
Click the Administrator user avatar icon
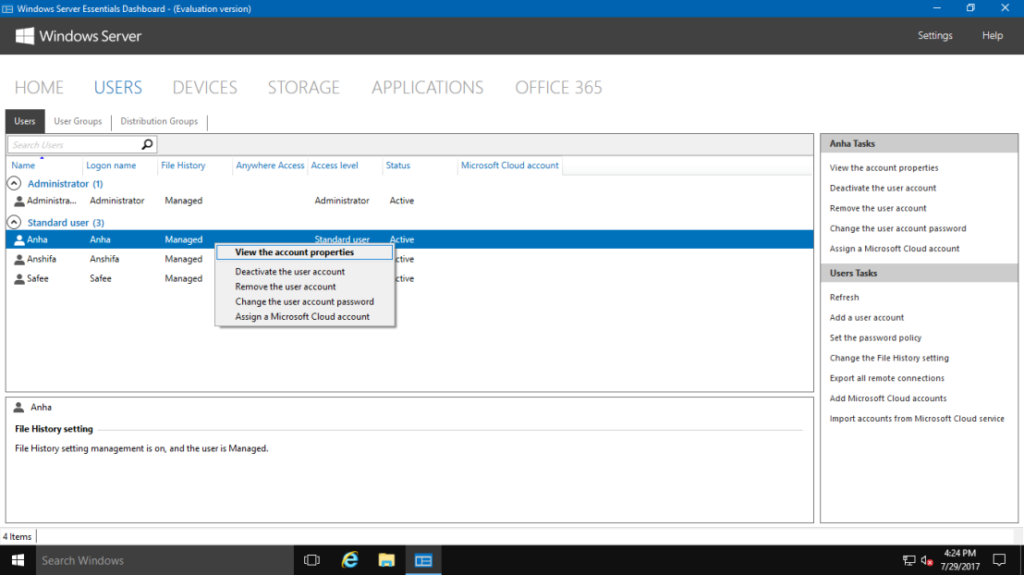pos(20,201)
